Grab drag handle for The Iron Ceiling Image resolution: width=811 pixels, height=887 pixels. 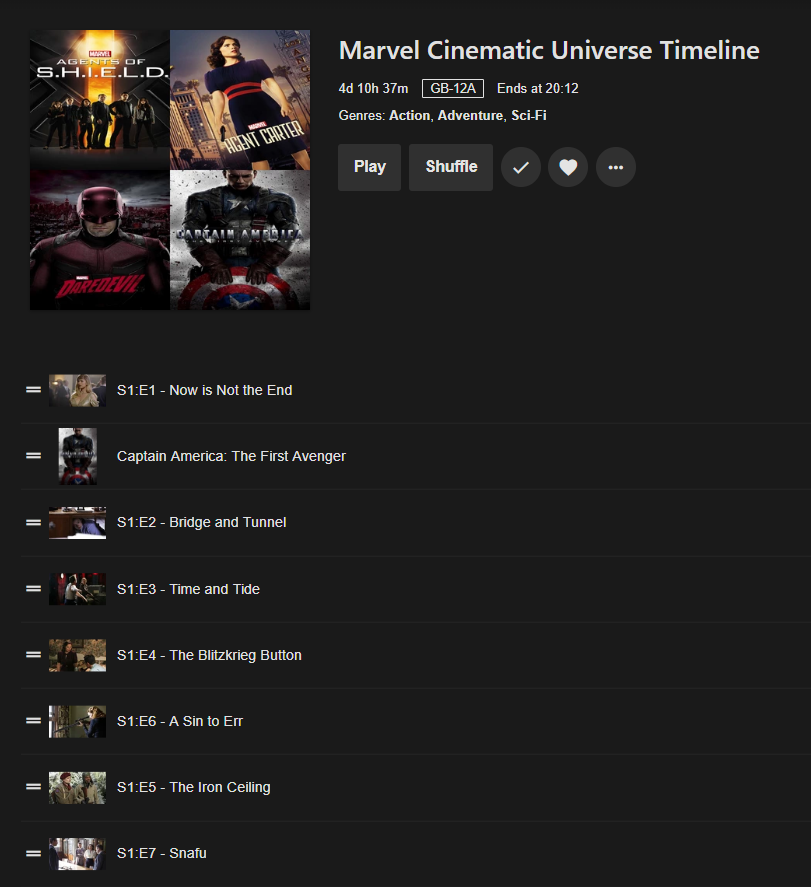33,787
